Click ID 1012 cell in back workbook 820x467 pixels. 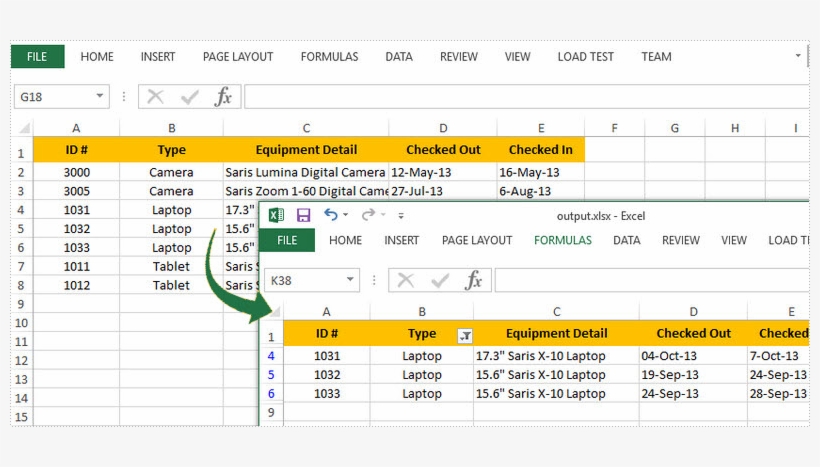[76, 285]
